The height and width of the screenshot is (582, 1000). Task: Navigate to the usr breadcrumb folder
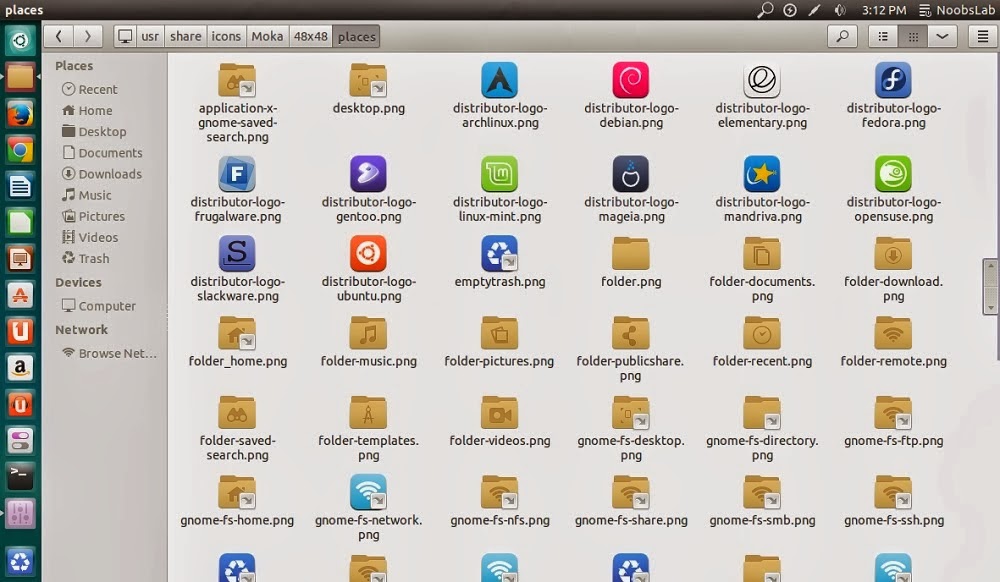(x=150, y=36)
